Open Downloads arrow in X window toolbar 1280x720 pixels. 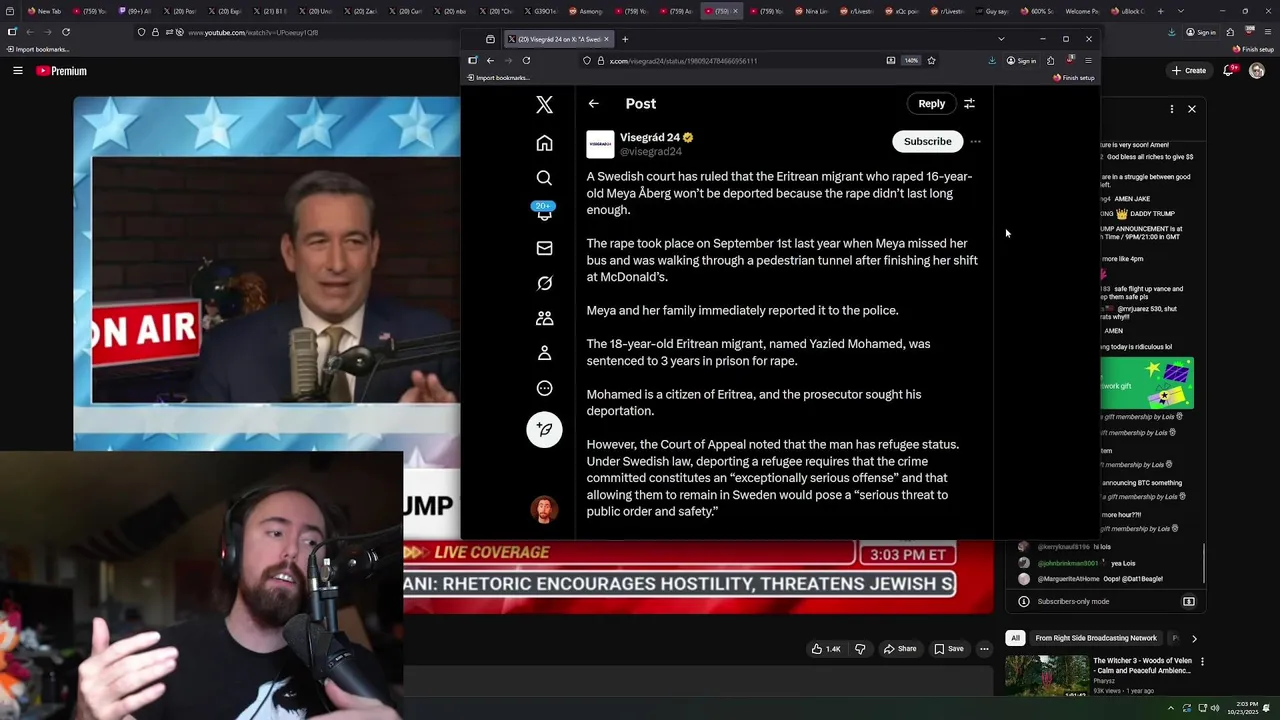point(992,60)
